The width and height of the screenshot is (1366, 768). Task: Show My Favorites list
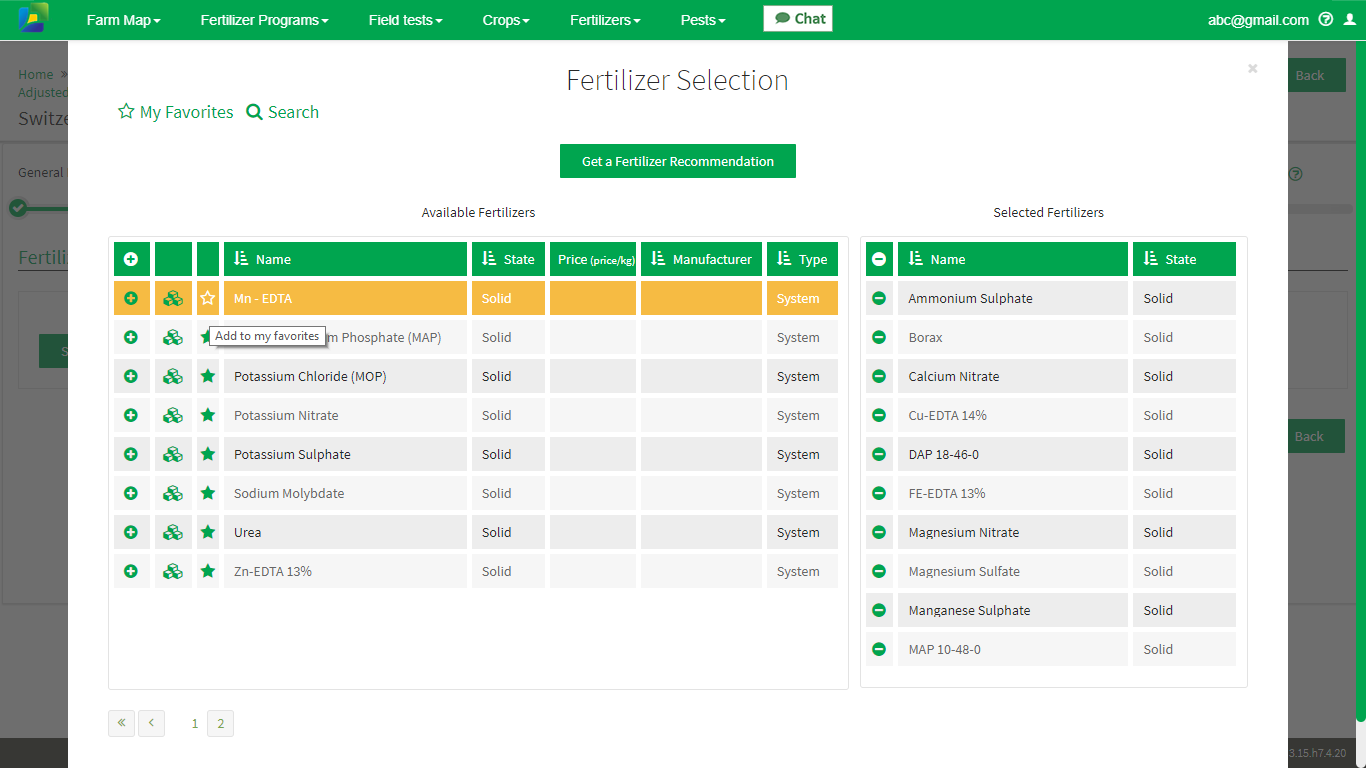coord(176,112)
